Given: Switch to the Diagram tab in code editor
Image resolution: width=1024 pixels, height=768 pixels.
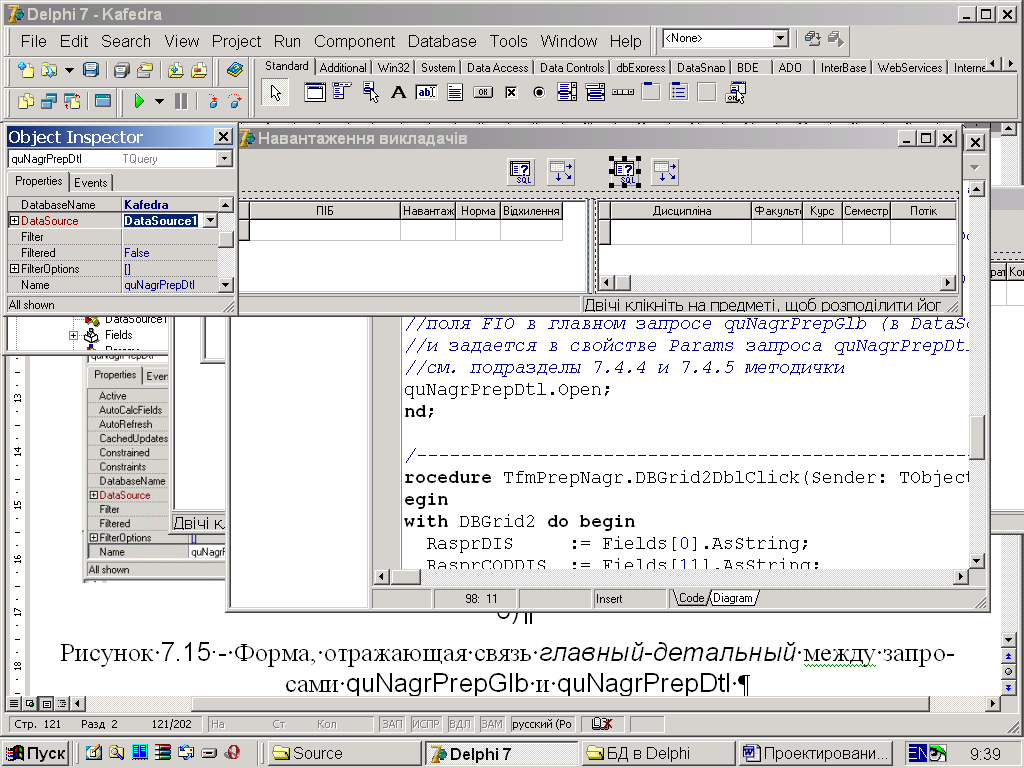Looking at the screenshot, I should [732, 598].
